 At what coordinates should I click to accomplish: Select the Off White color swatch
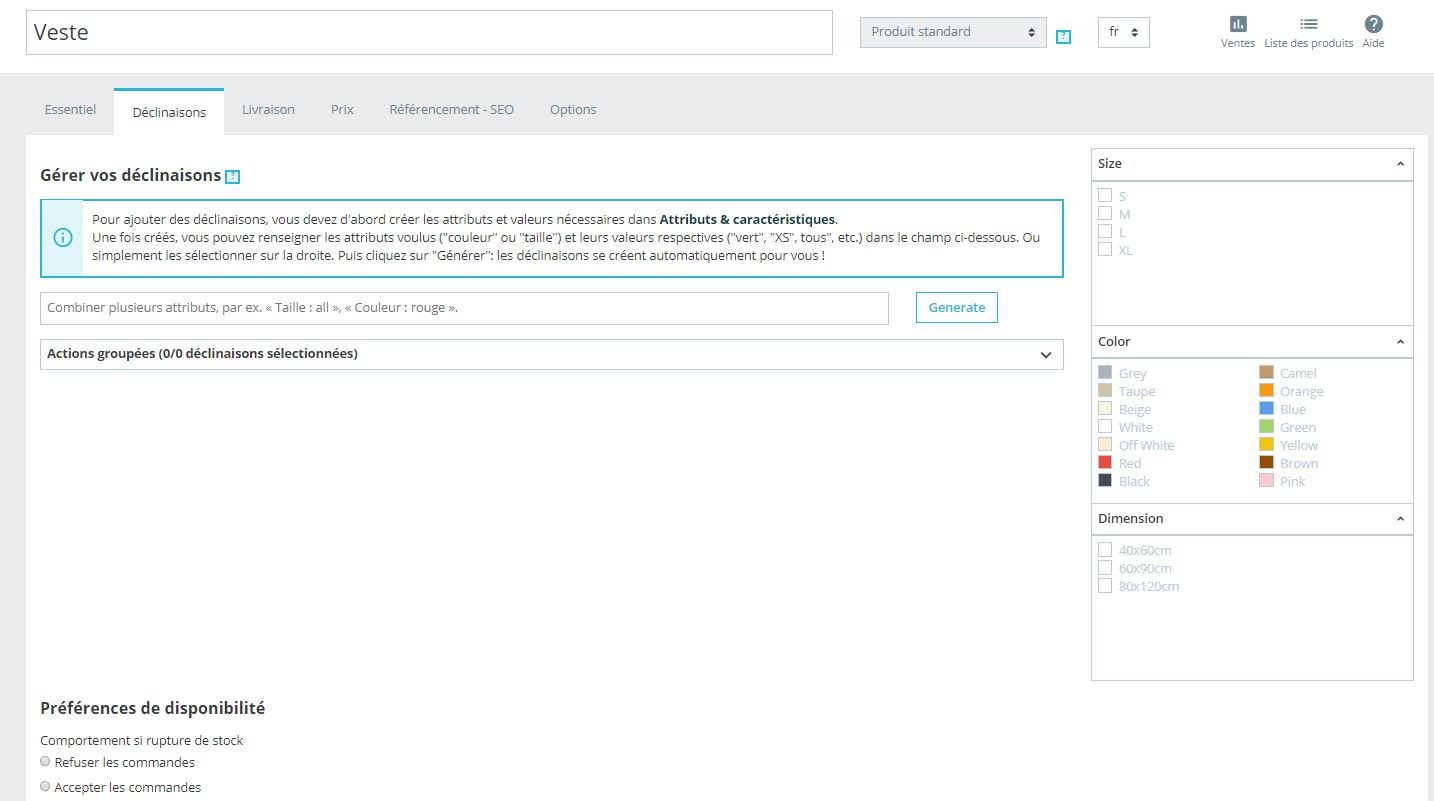point(1105,444)
